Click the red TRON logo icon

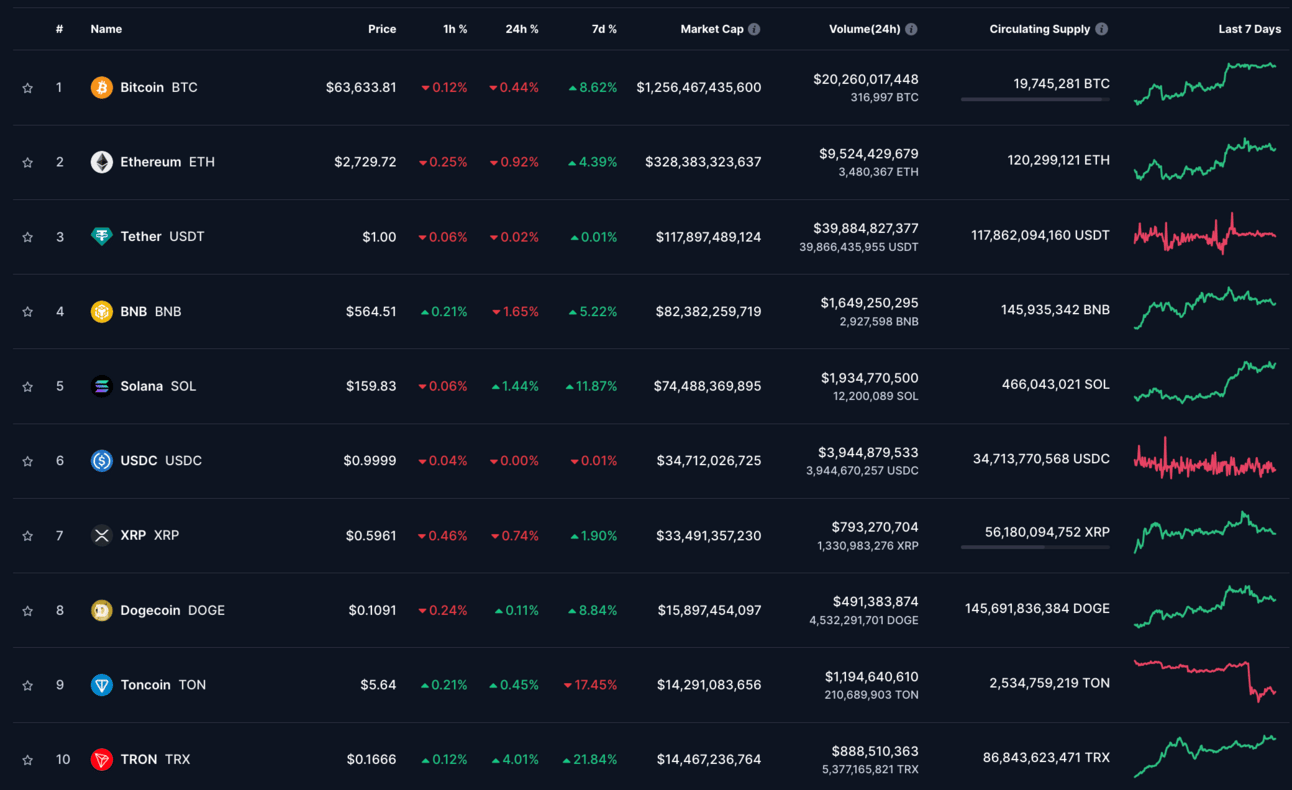point(102,760)
